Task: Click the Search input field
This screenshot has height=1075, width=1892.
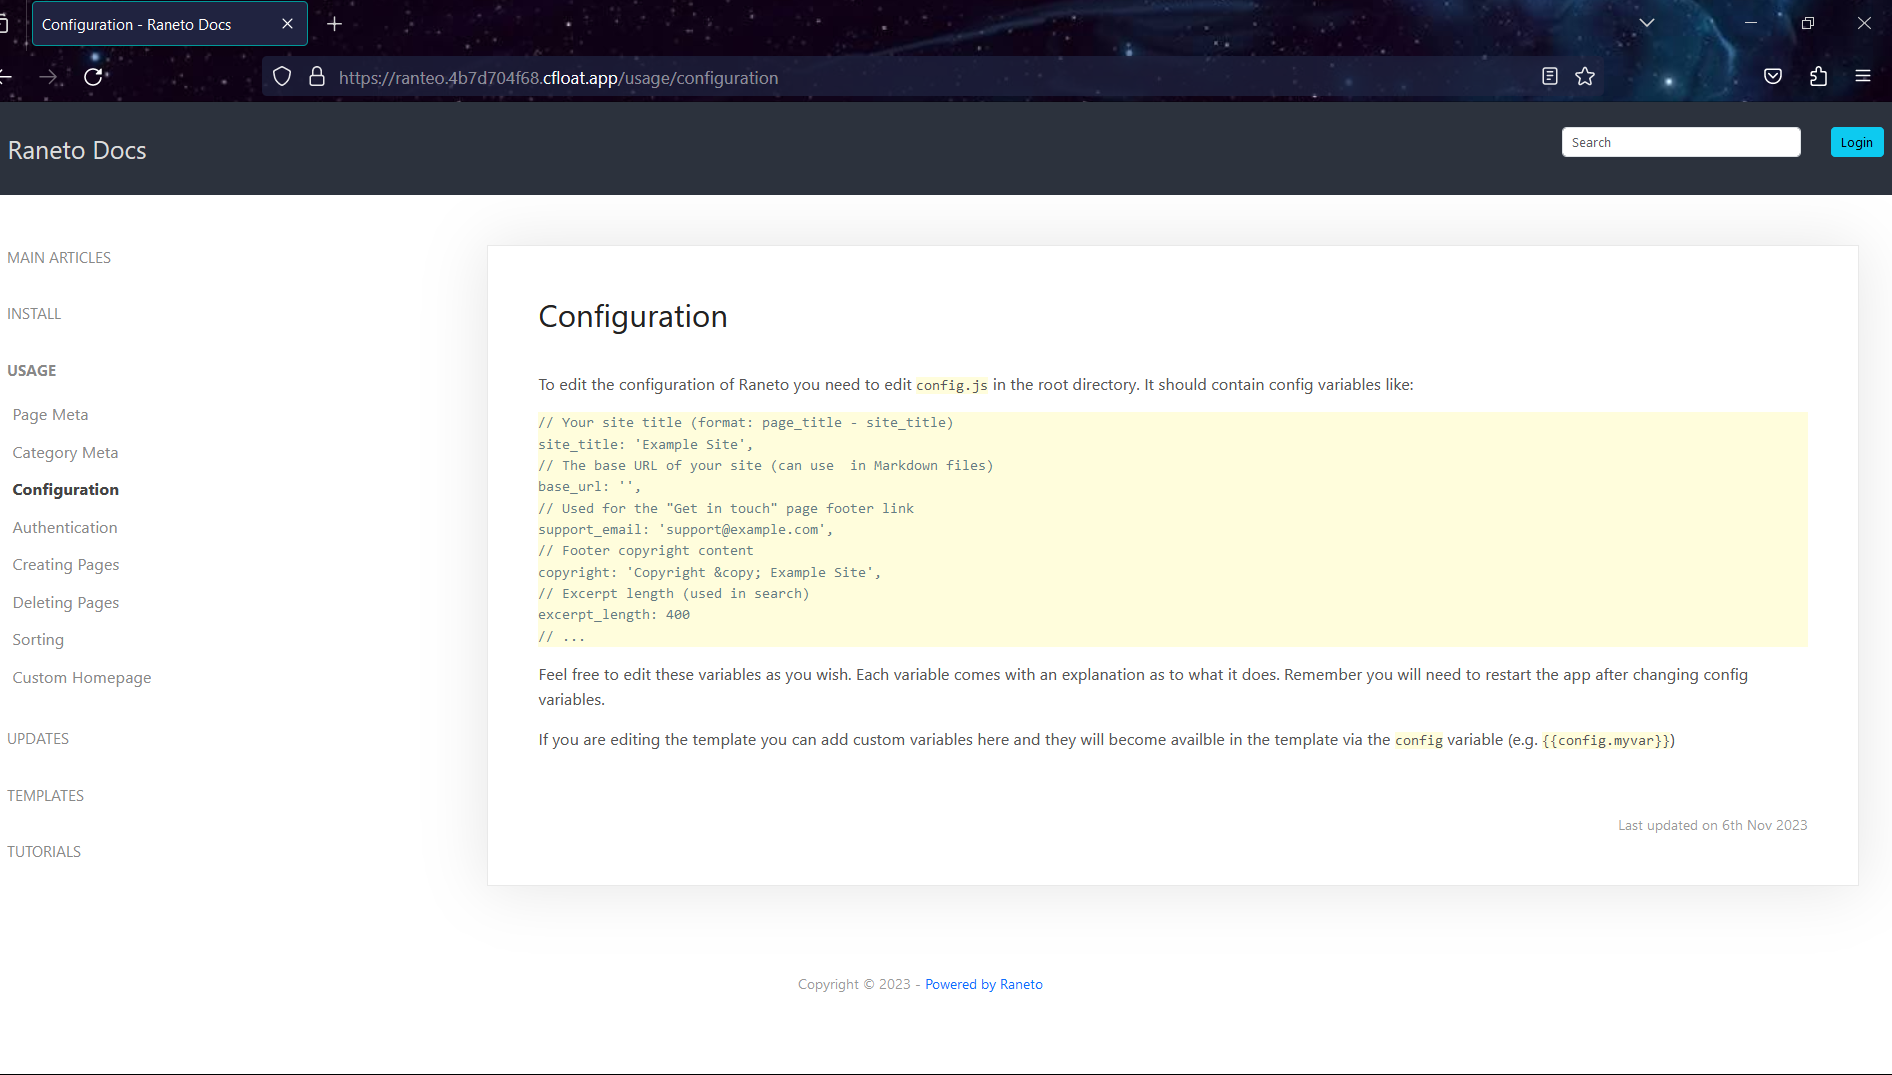Action: (1681, 142)
